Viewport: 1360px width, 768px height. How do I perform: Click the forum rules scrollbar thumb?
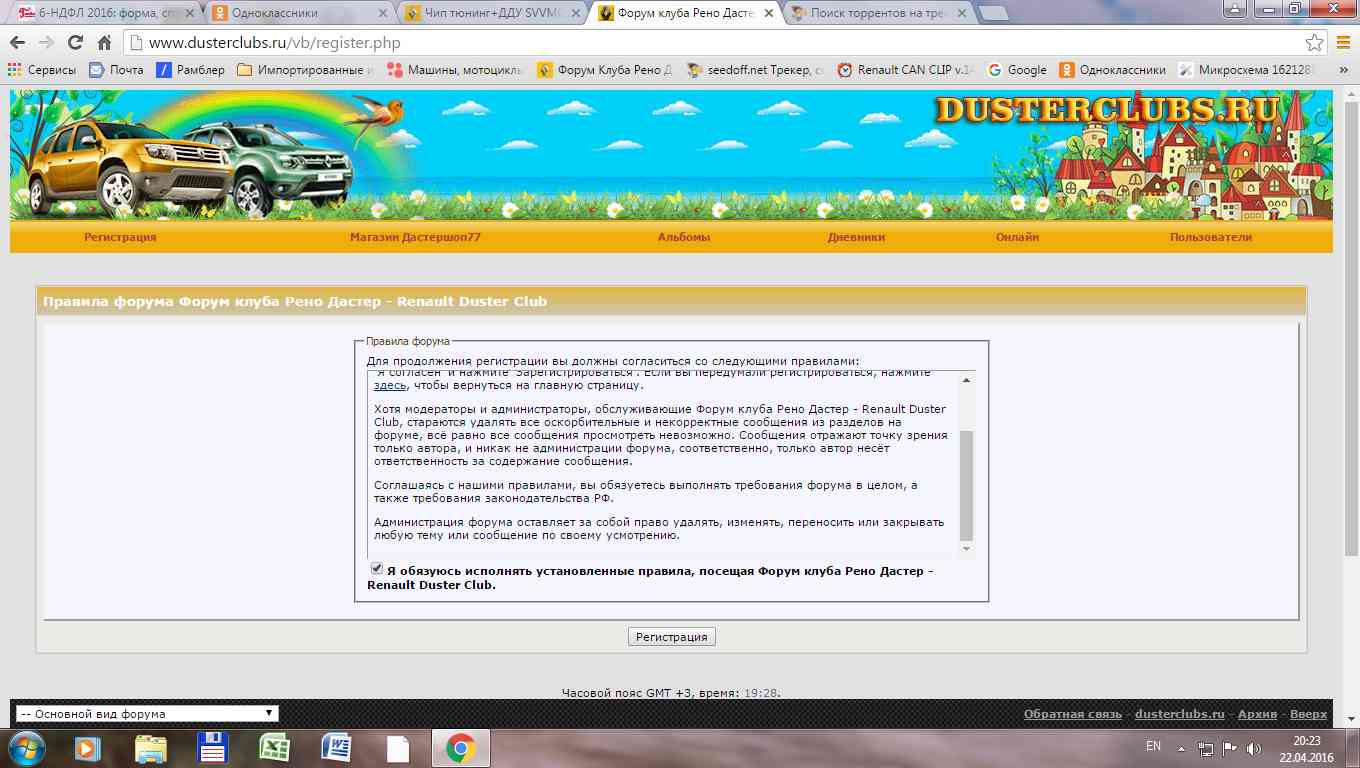[x=966, y=485]
